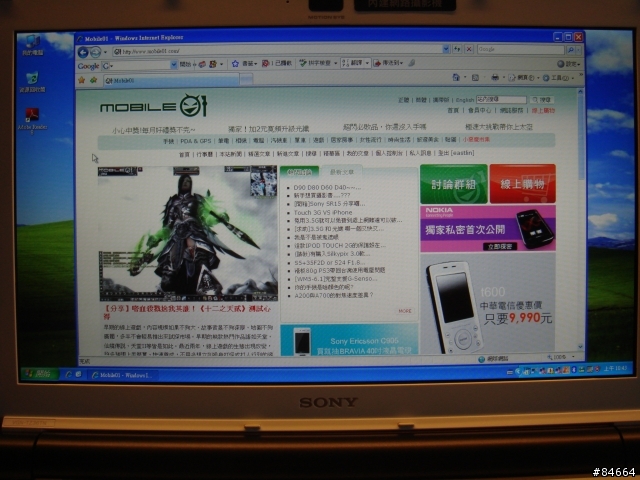Select the Mobile01 browser tab
640x480 pixels.
pos(171,80)
